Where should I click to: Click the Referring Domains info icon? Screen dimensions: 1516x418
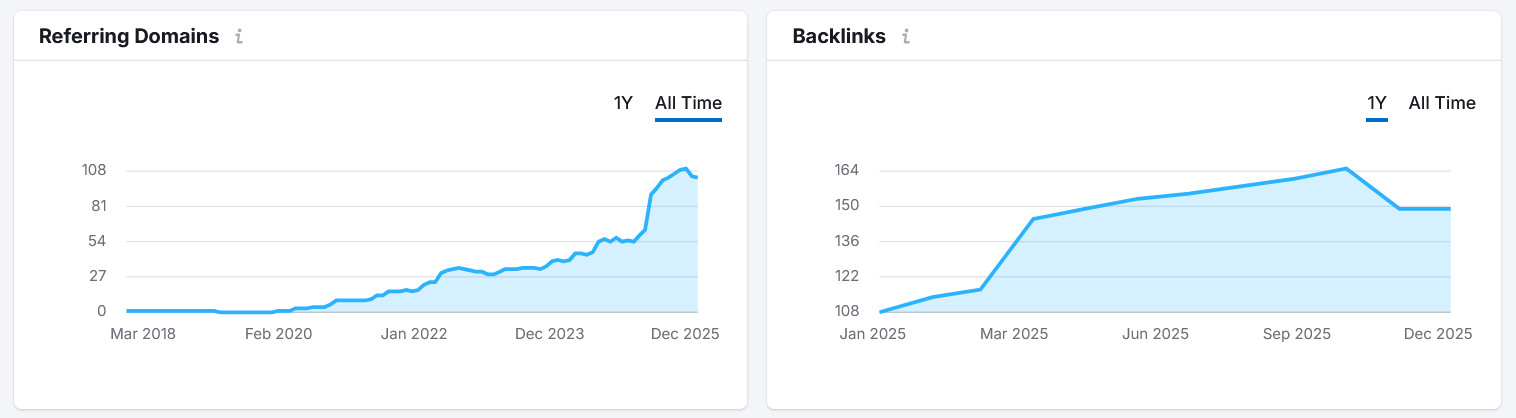point(239,37)
